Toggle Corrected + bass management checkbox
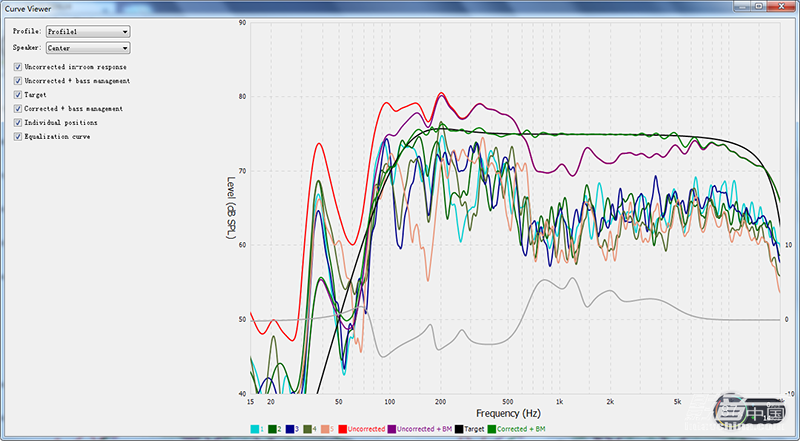The height and width of the screenshot is (441, 800). pos(18,109)
